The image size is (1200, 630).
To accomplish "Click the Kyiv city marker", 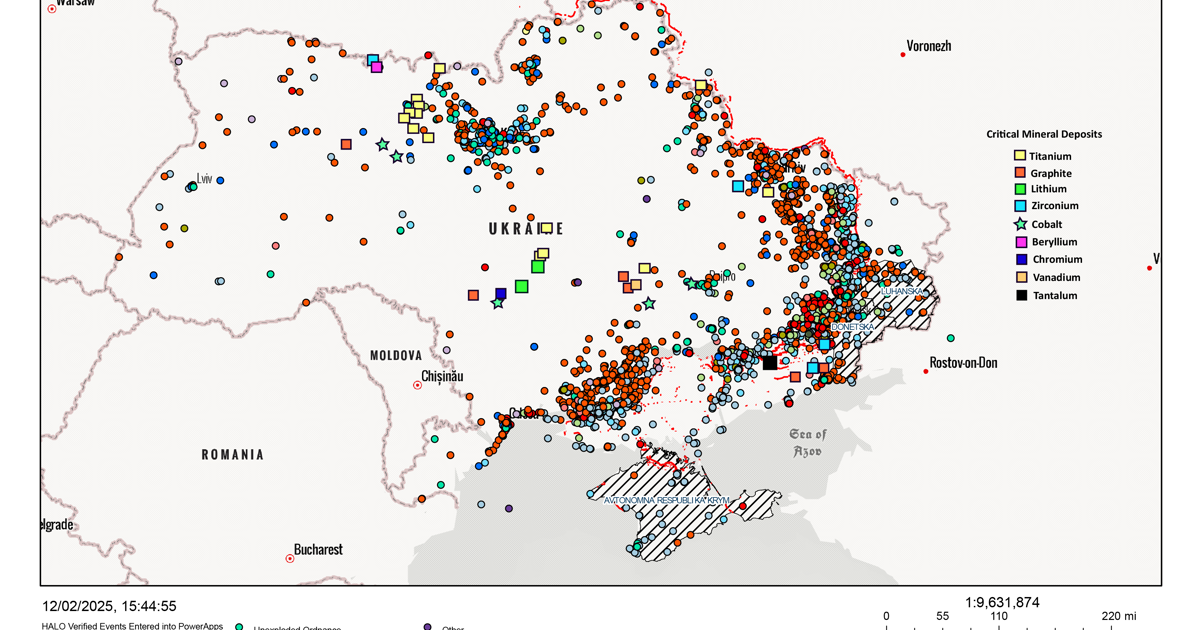I will 779,170.
